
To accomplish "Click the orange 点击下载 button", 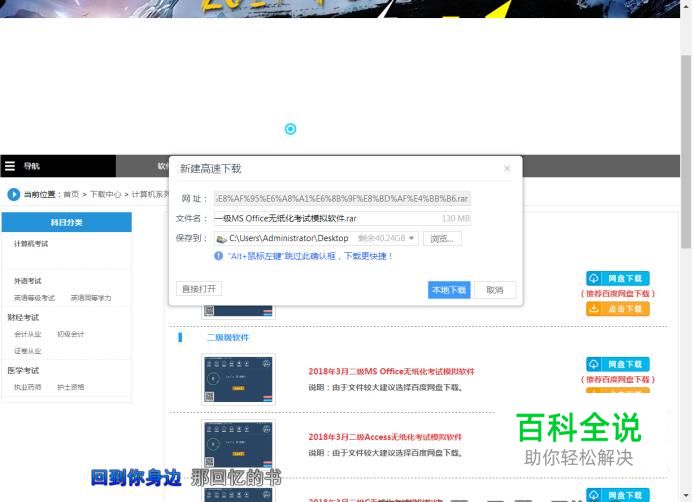I will pos(618,309).
